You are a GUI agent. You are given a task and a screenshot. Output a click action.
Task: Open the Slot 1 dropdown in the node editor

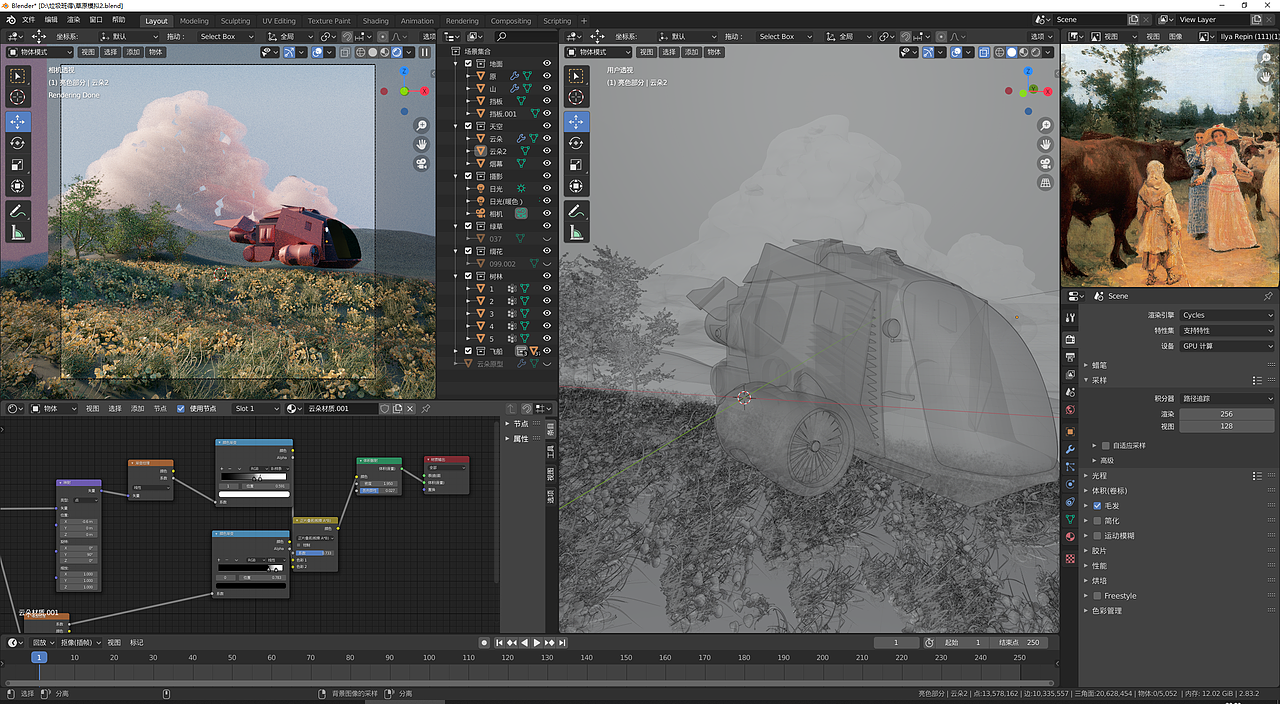(255, 408)
